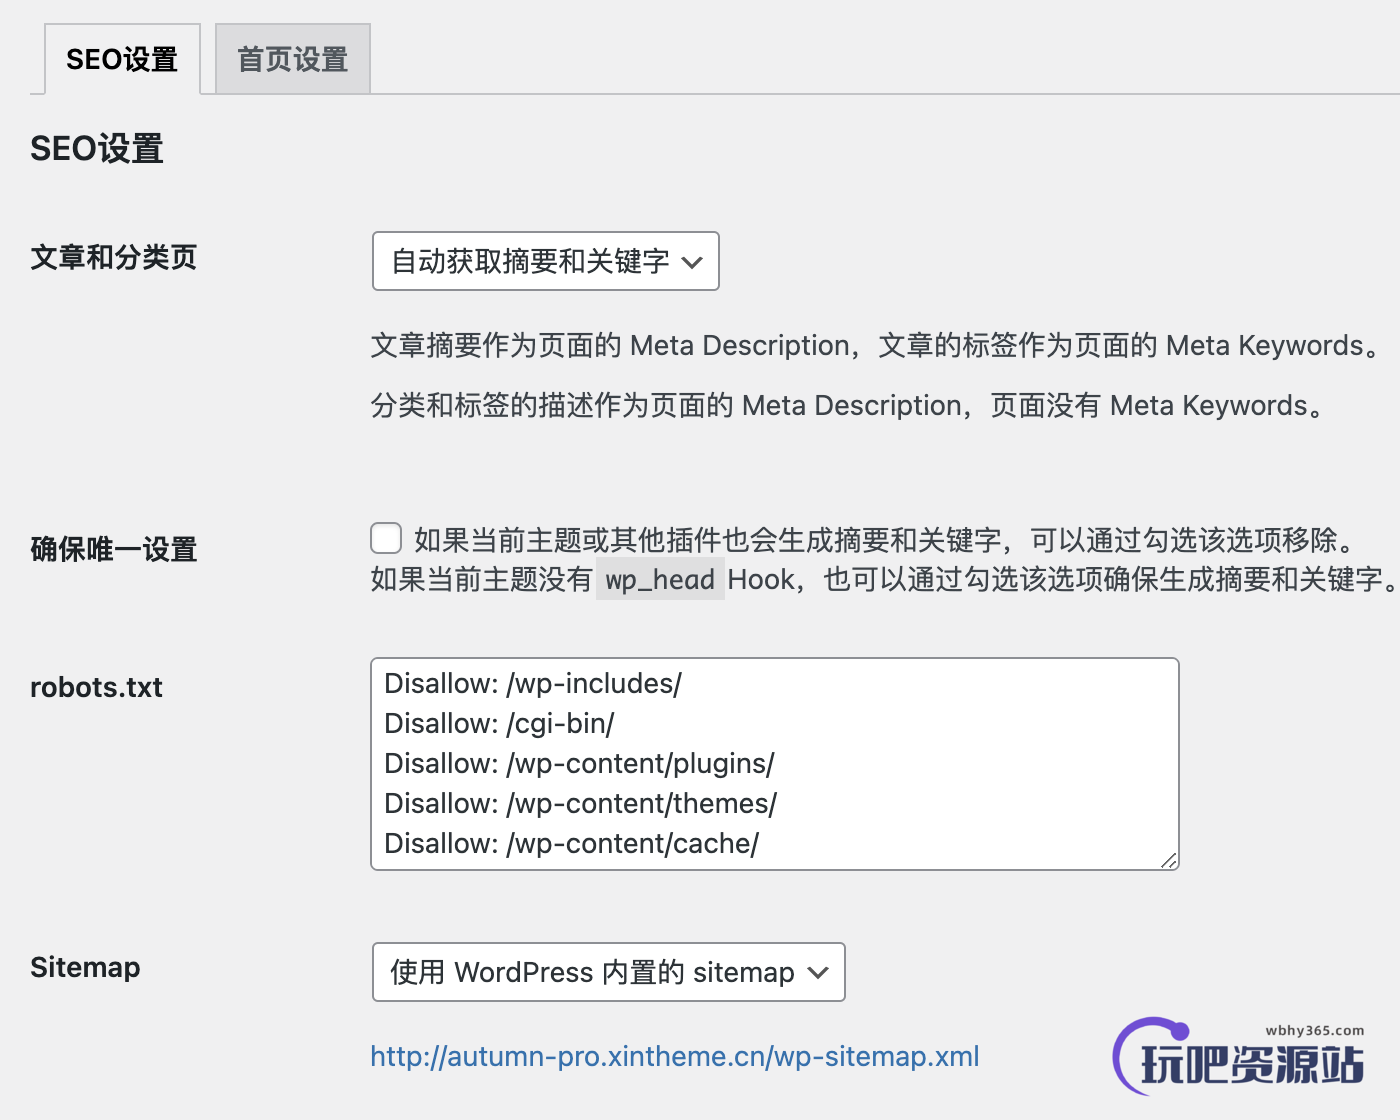Click the chevron icon on the first dropdown
The width and height of the screenshot is (1400, 1120).
693,261
